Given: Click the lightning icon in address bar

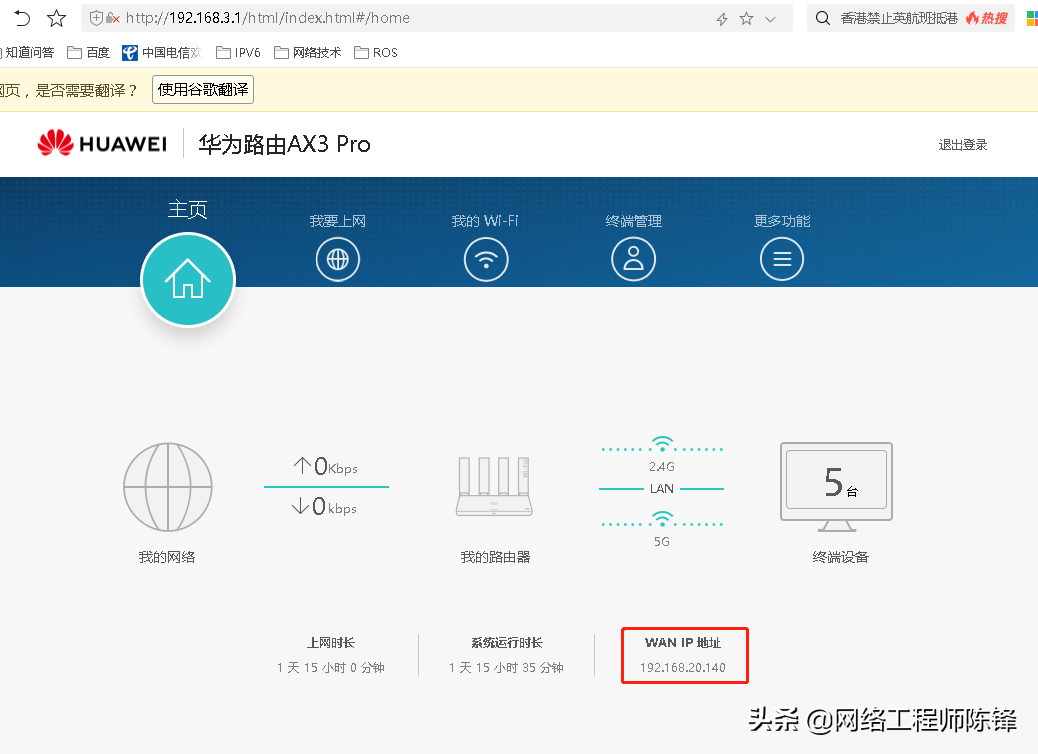Looking at the screenshot, I should pyautogui.click(x=722, y=19).
